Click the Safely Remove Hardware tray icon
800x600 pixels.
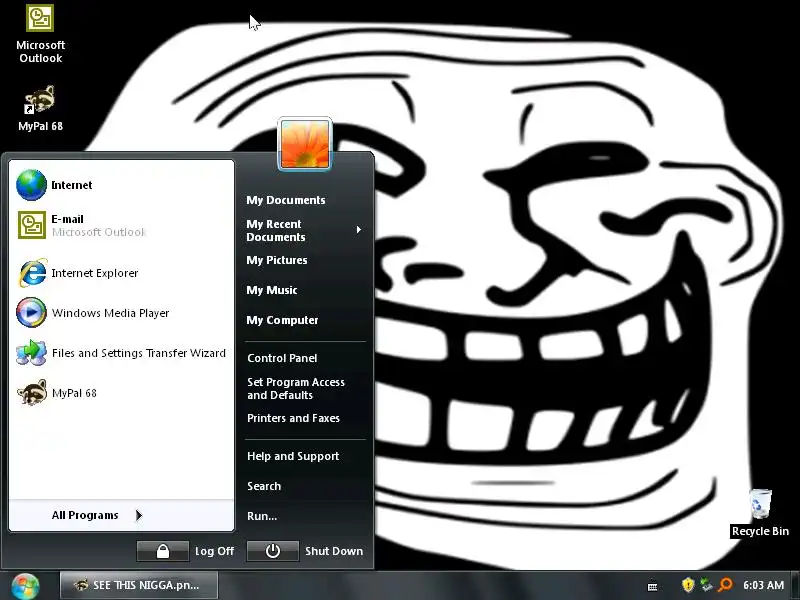click(707, 585)
